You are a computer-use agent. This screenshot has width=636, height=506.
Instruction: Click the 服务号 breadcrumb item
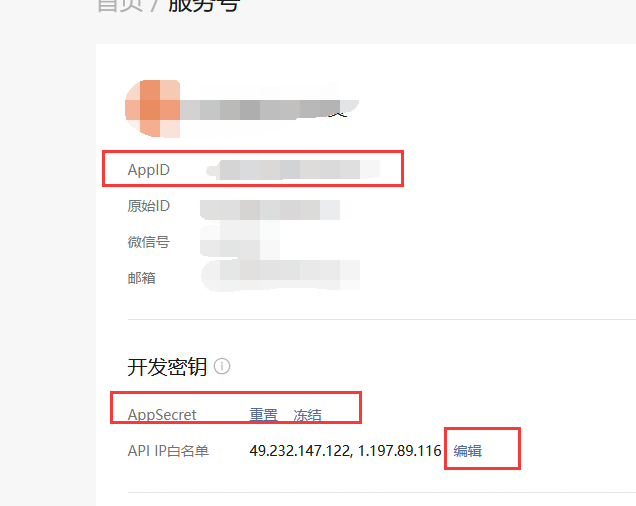[203, 6]
